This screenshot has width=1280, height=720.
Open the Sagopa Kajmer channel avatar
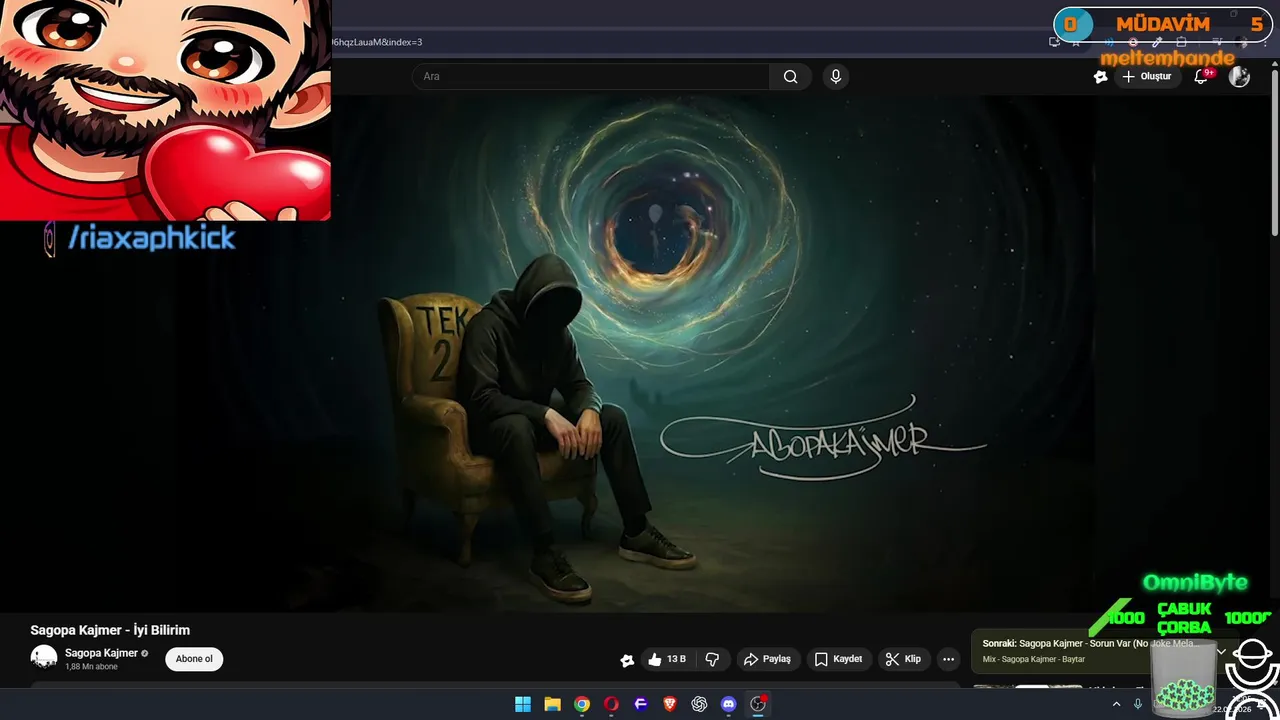click(x=44, y=658)
